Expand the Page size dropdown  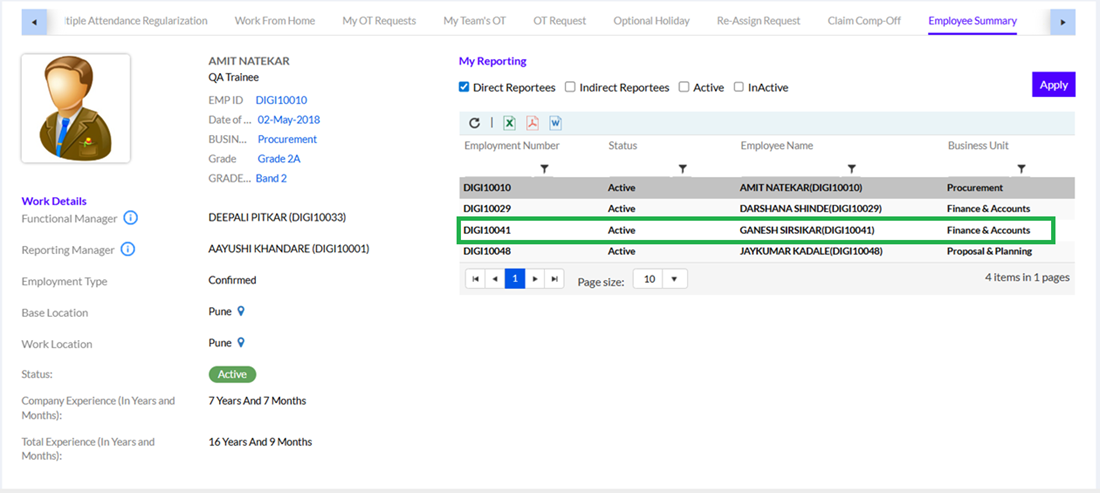(674, 280)
